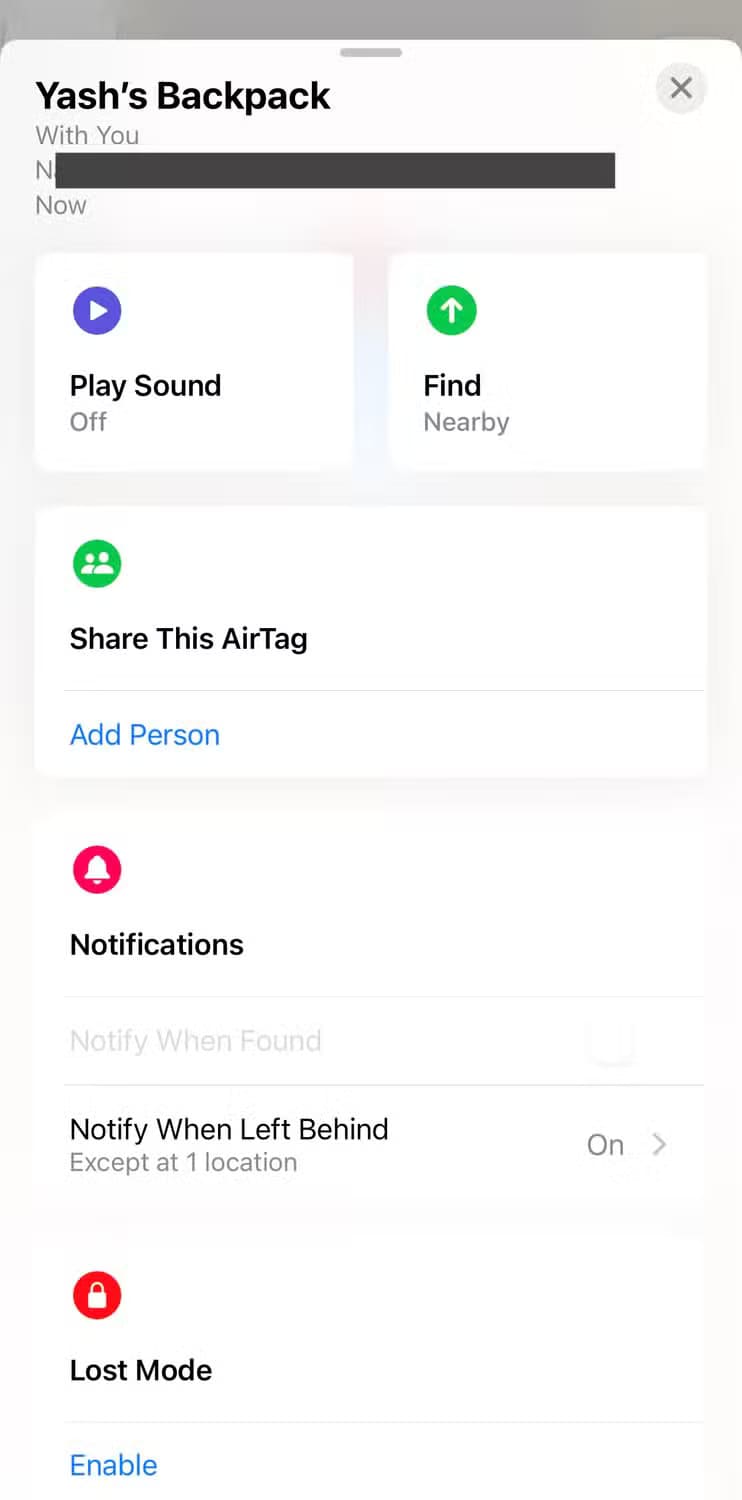Screen dimensions: 742x1500
Task: Tap the pink Notifications bell icon
Action: (97, 870)
